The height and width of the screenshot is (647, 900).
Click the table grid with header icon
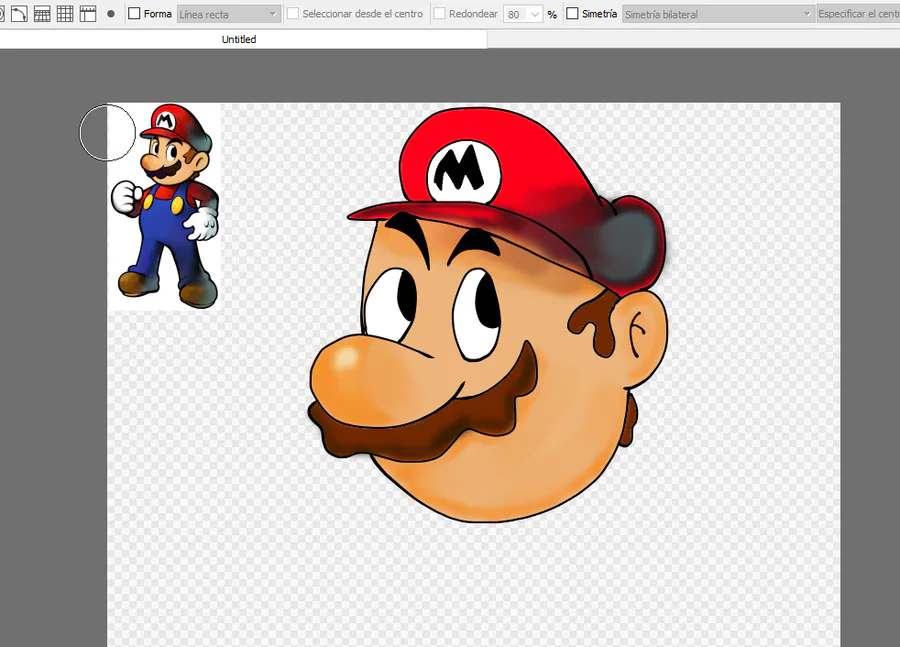tap(42, 14)
